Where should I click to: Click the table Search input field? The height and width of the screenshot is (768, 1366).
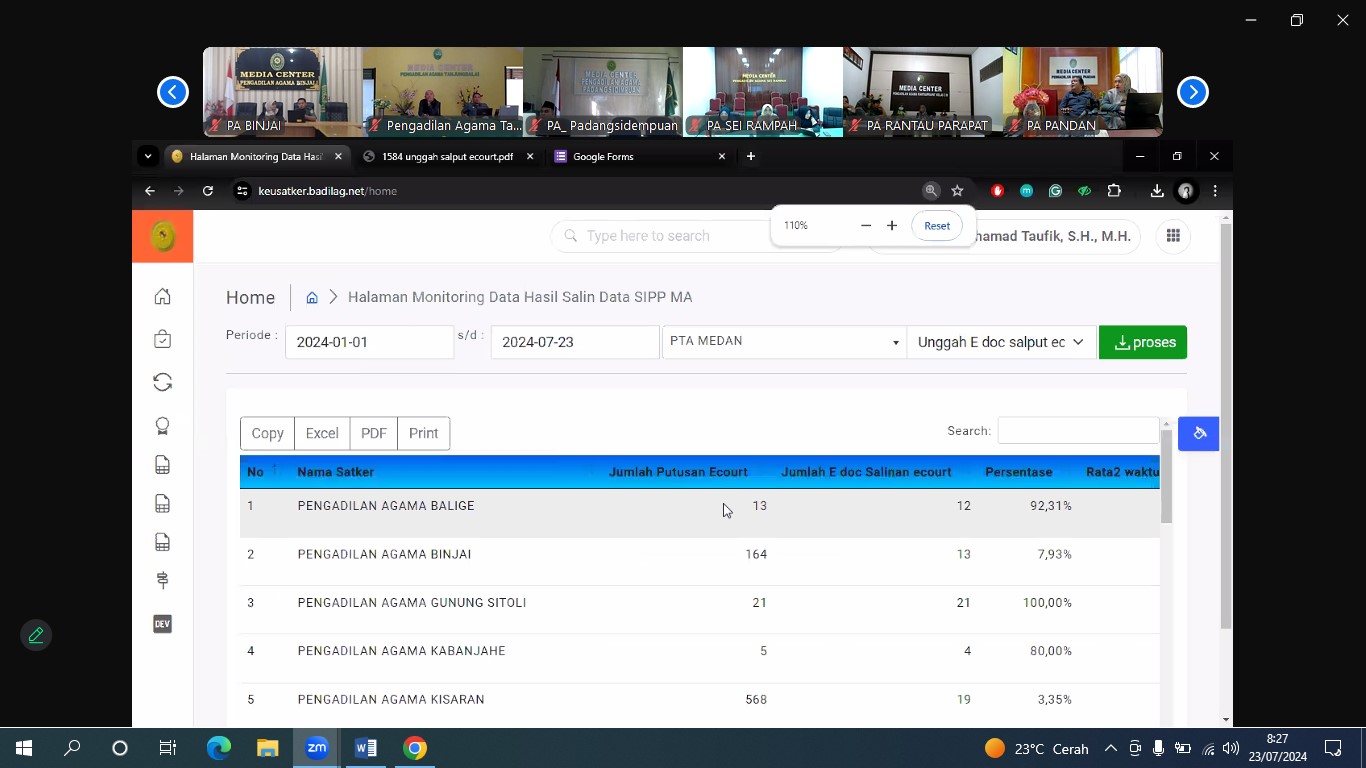click(1077, 431)
